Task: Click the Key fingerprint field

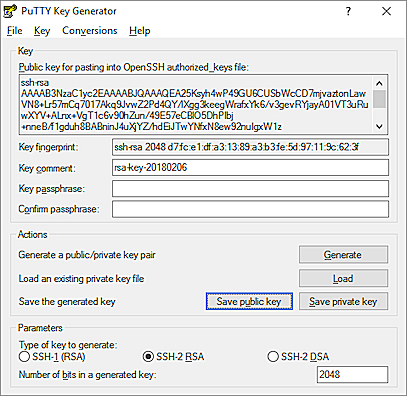Action: pyautogui.click(x=250, y=147)
